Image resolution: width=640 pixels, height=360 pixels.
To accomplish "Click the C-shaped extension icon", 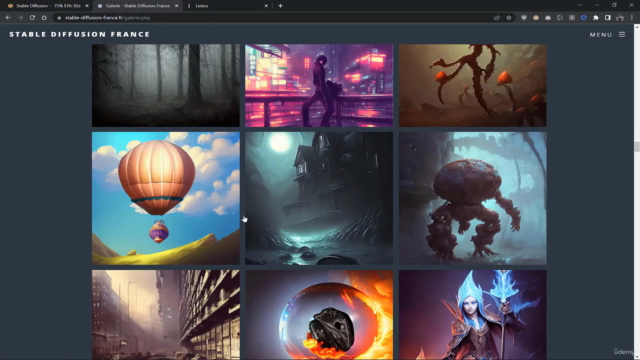I will coord(560,18).
